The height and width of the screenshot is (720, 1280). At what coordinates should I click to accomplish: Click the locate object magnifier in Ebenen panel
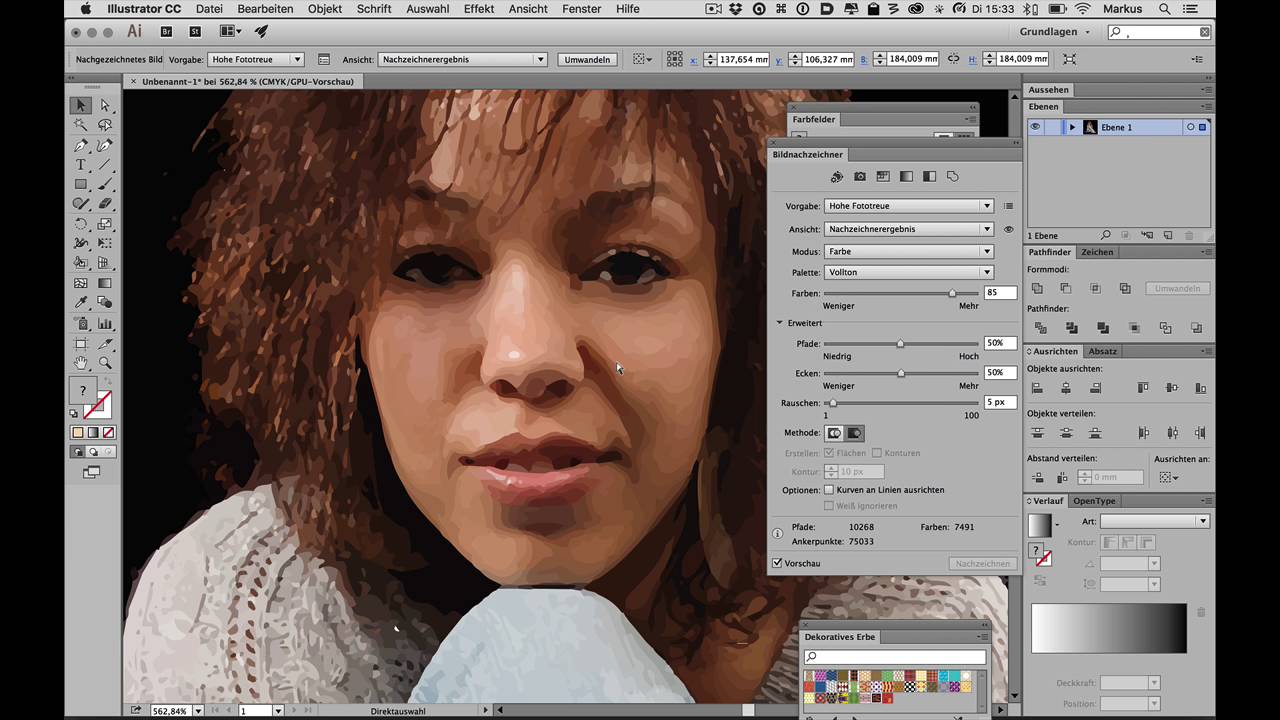point(1106,236)
